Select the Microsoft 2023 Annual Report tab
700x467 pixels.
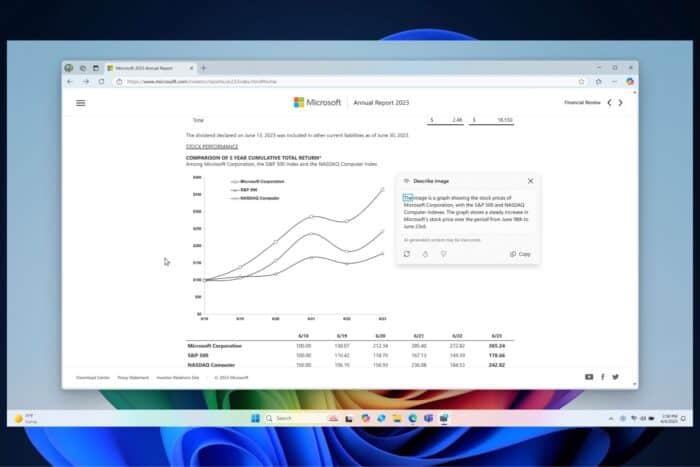coord(150,68)
